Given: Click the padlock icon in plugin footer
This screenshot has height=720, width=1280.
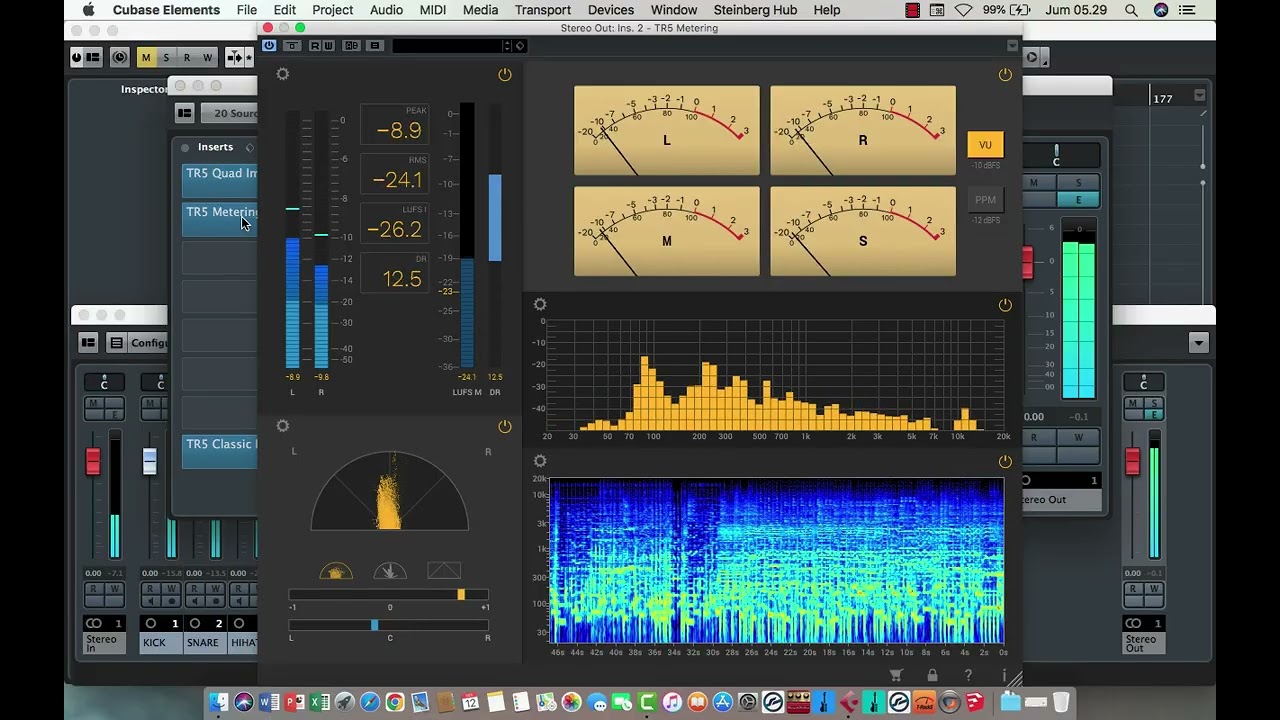Looking at the screenshot, I should [932, 676].
